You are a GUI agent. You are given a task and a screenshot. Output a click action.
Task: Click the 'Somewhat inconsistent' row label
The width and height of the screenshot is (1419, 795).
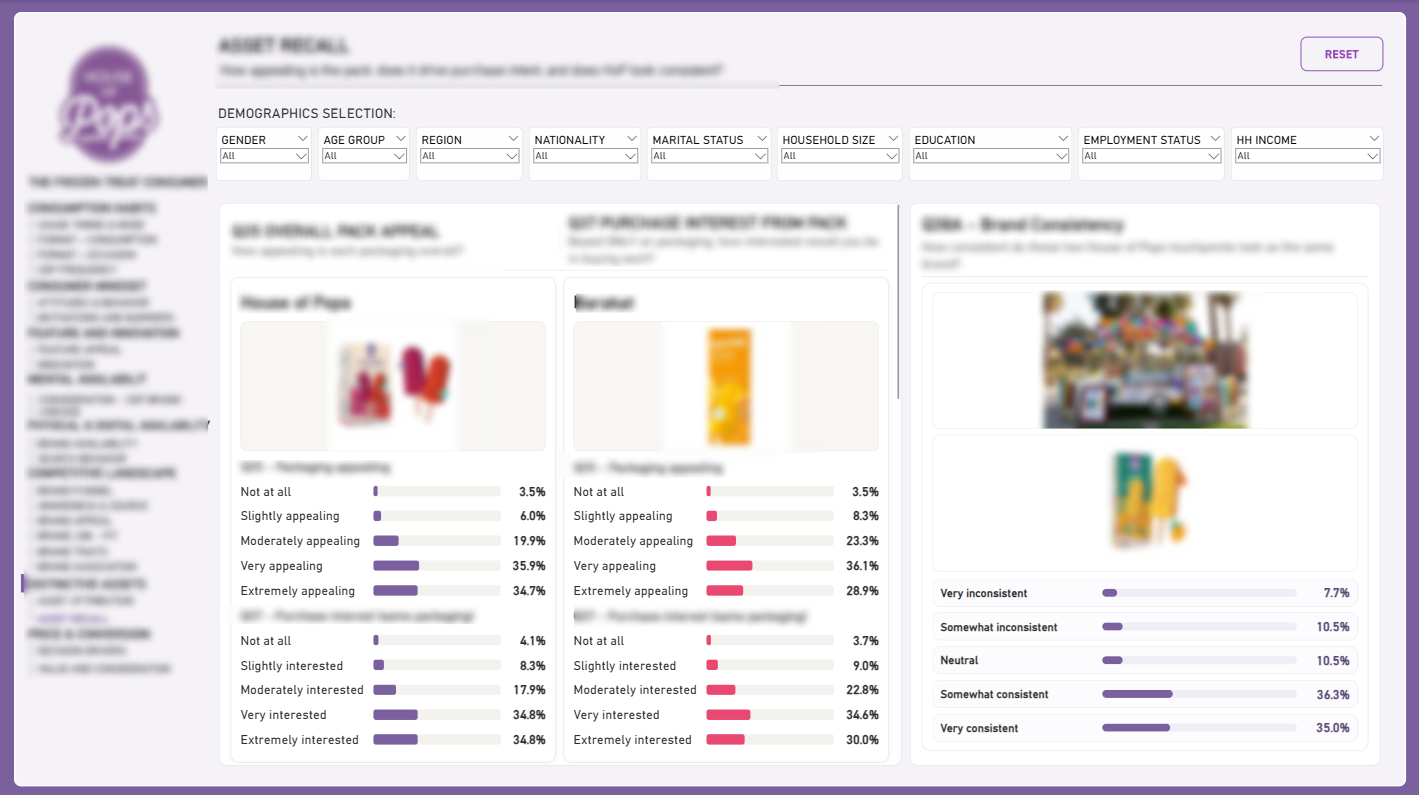[x=999, y=627]
